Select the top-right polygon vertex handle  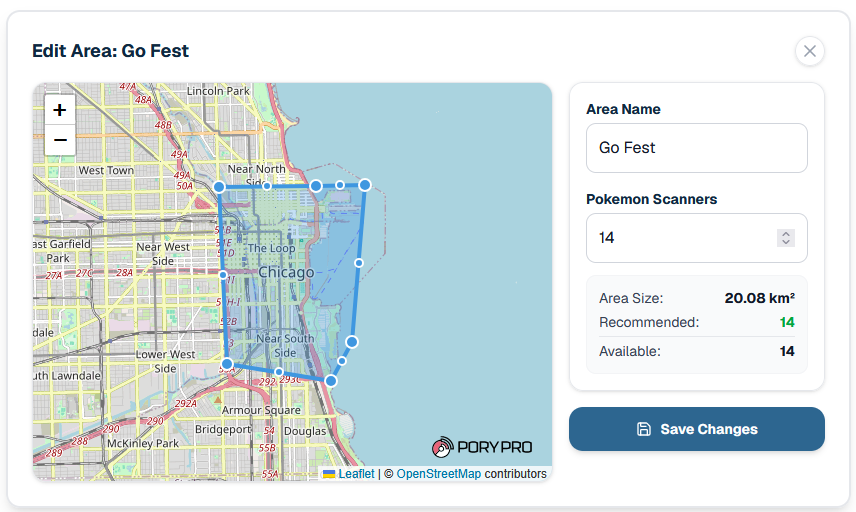365,185
